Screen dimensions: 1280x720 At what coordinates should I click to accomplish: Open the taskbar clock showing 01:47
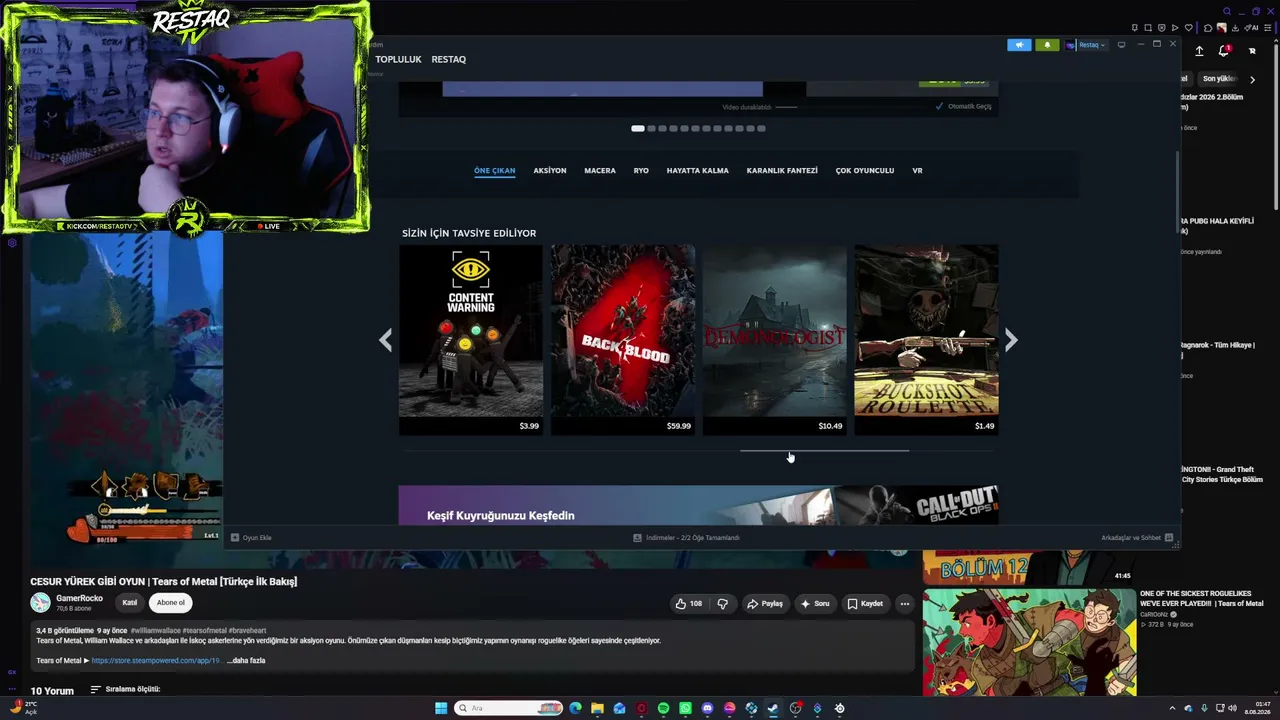pyautogui.click(x=1257, y=708)
